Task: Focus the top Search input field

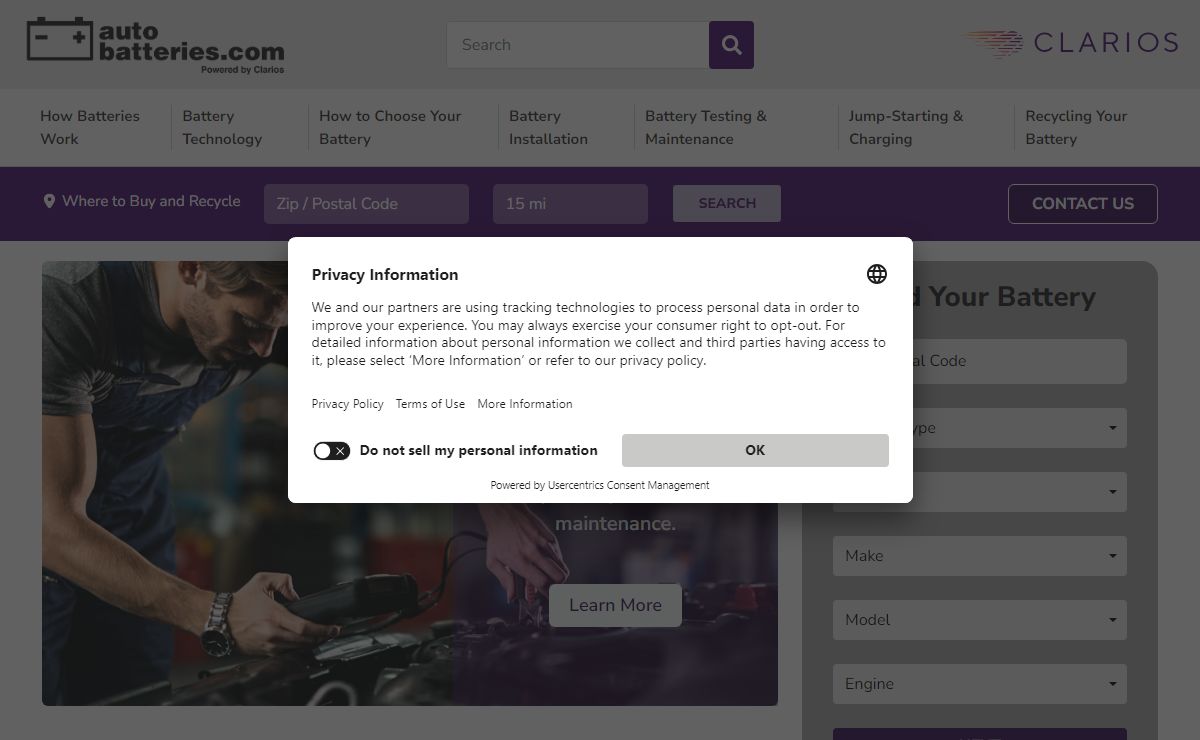Action: click(x=578, y=45)
